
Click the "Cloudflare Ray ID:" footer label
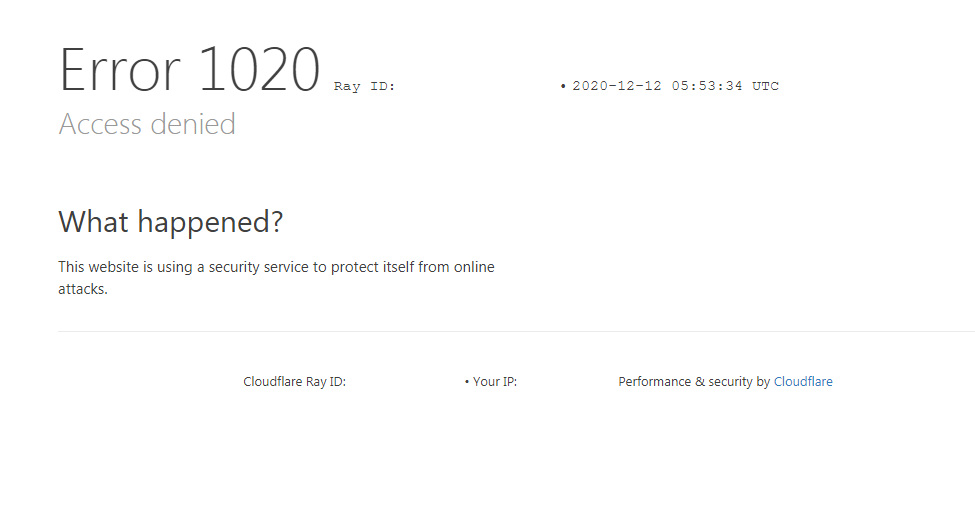click(295, 382)
